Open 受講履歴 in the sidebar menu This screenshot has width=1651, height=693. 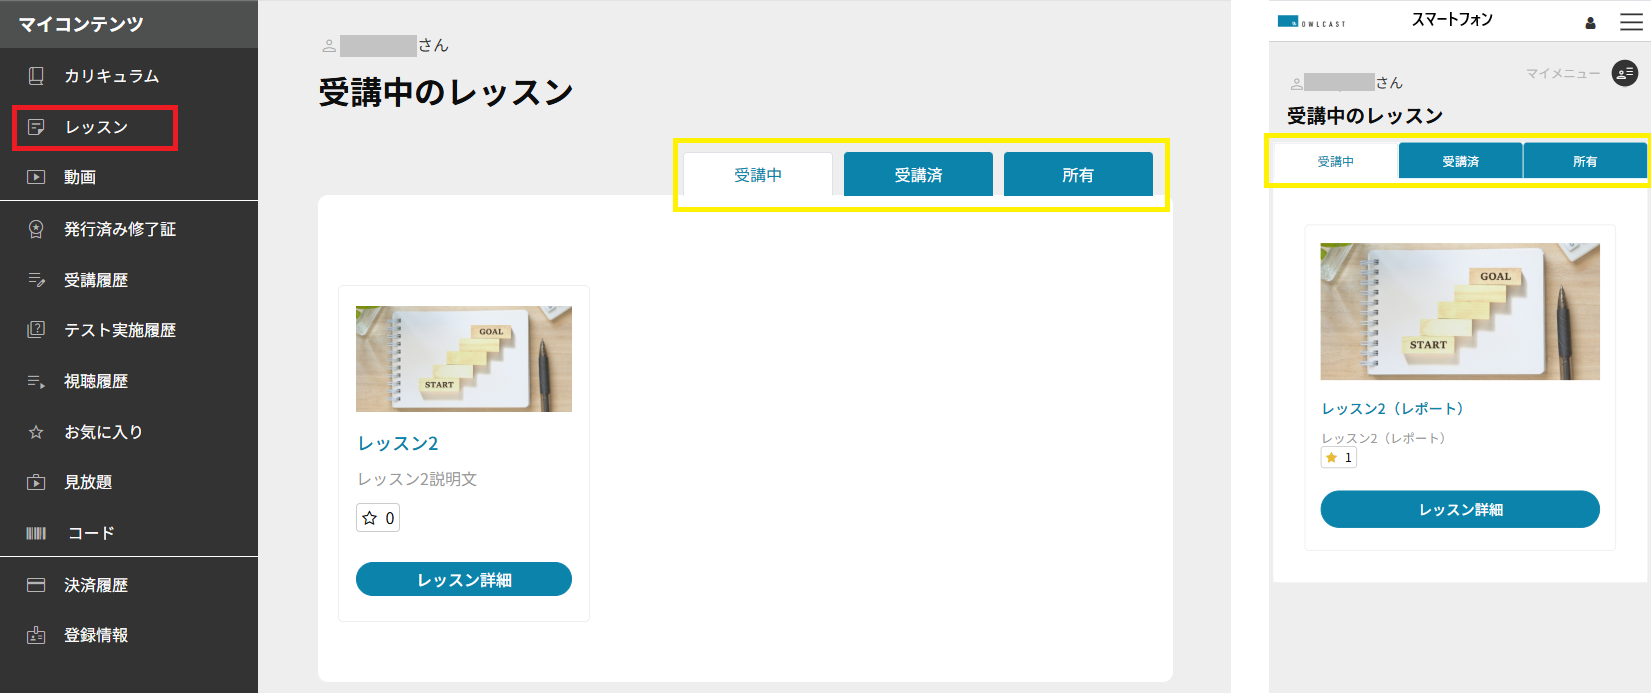(96, 280)
